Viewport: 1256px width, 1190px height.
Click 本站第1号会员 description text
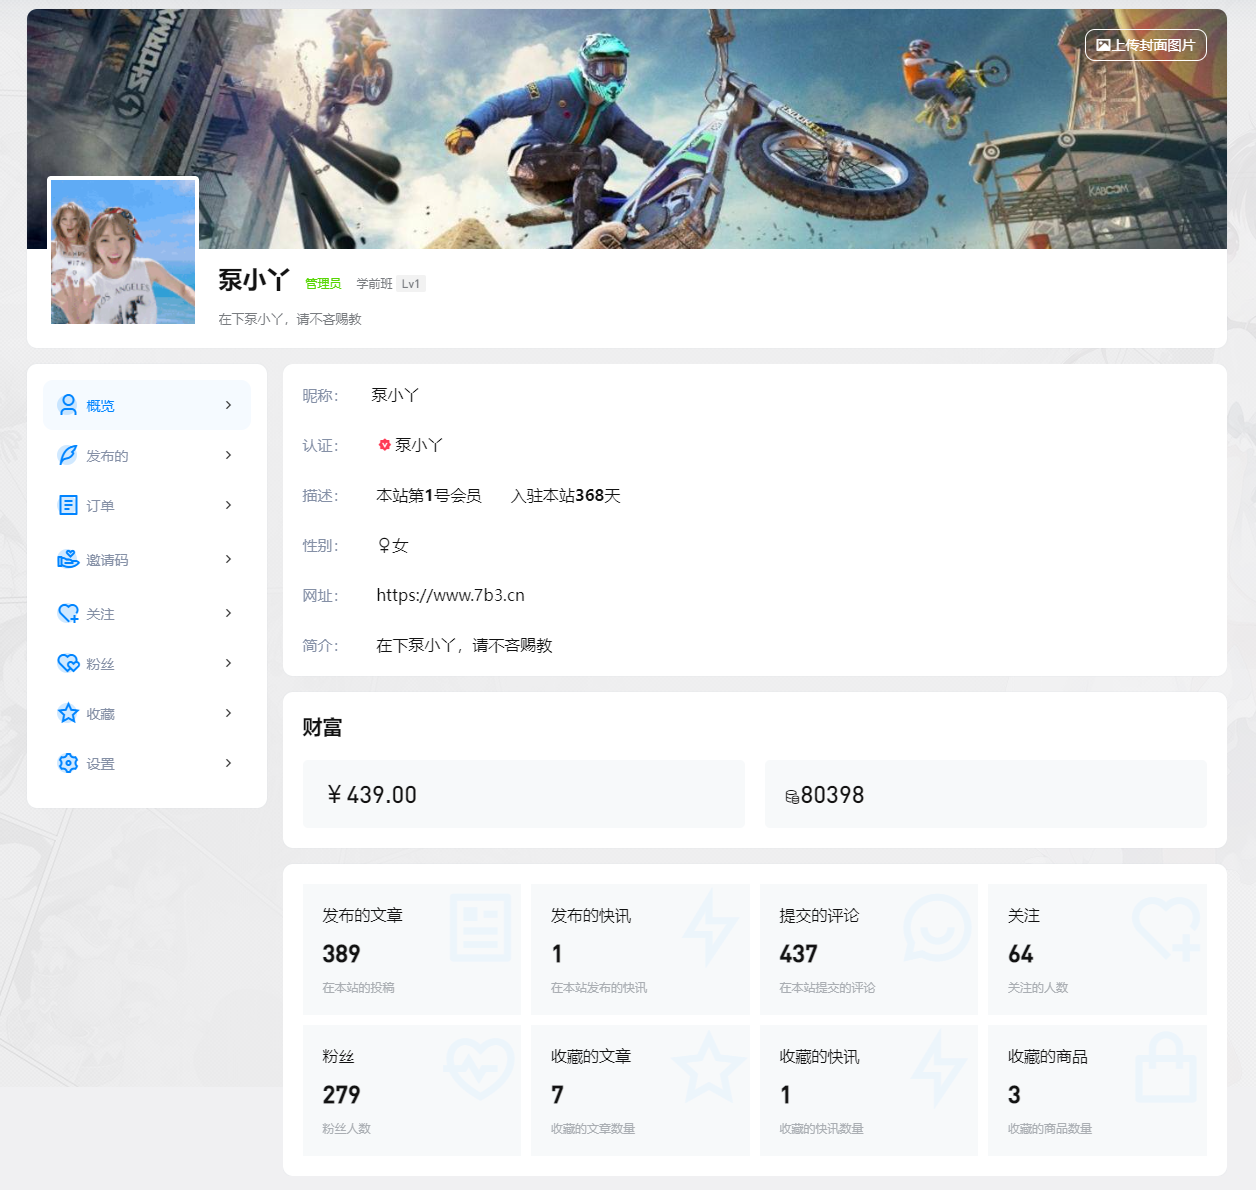[429, 496]
